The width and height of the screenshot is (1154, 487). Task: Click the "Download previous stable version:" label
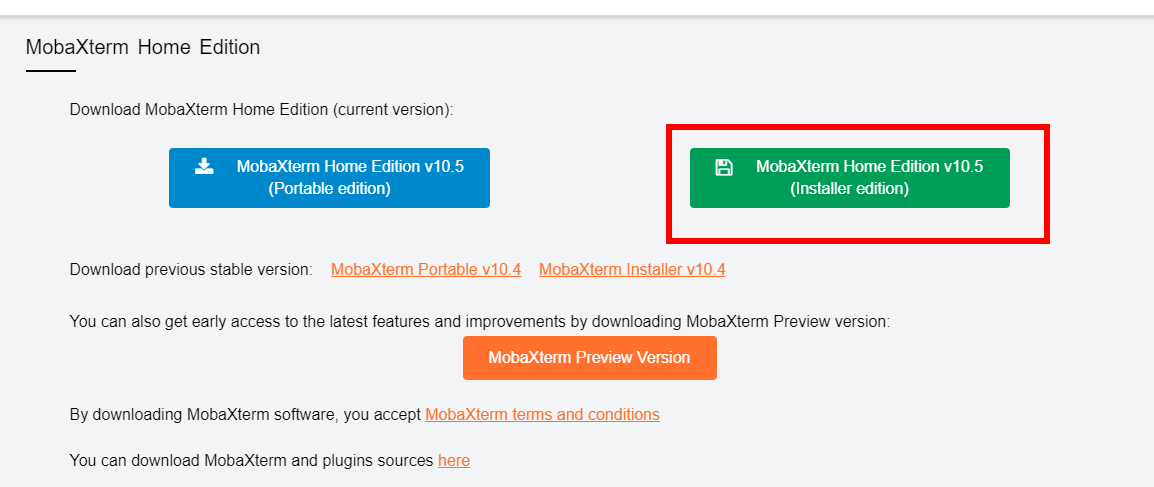coord(191,269)
